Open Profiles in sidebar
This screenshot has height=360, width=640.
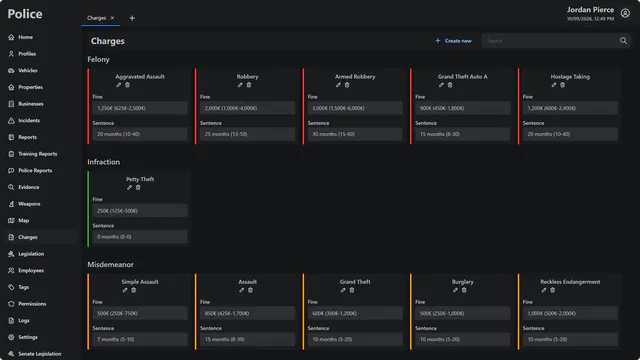[x=40, y=54]
